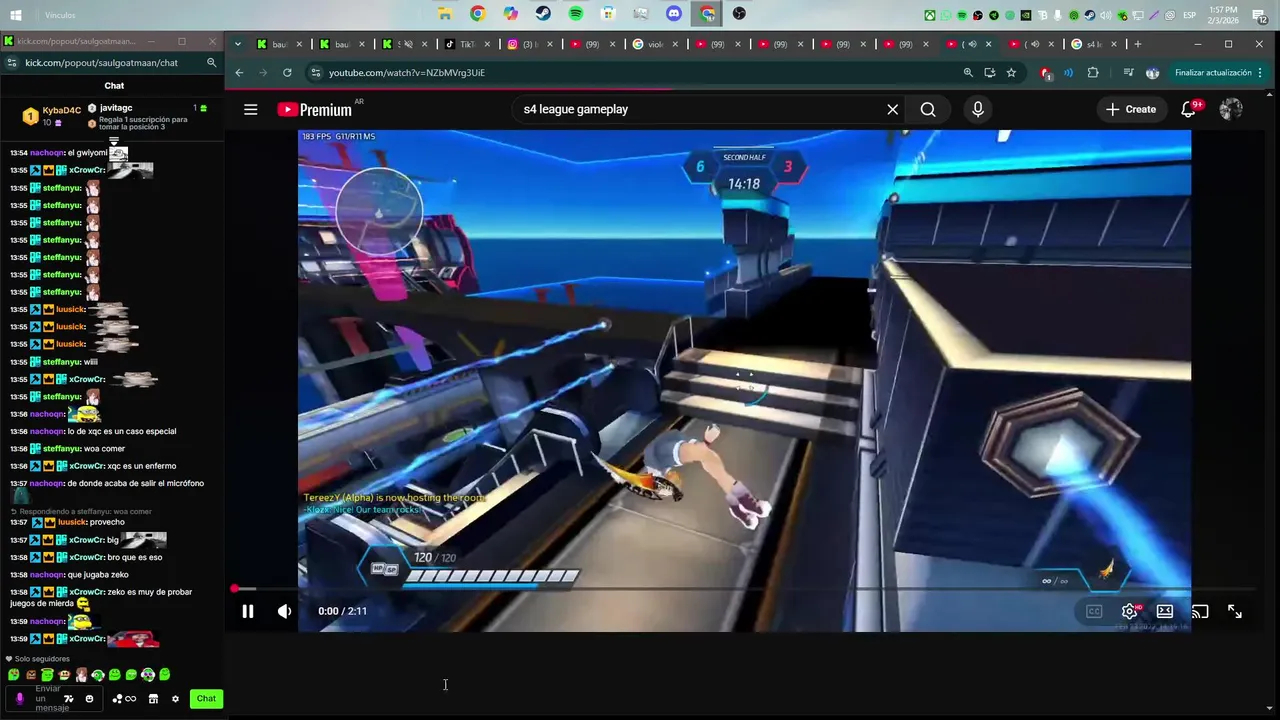Reload the YouTube page
This screenshot has height=720, width=1280.
click(287, 73)
